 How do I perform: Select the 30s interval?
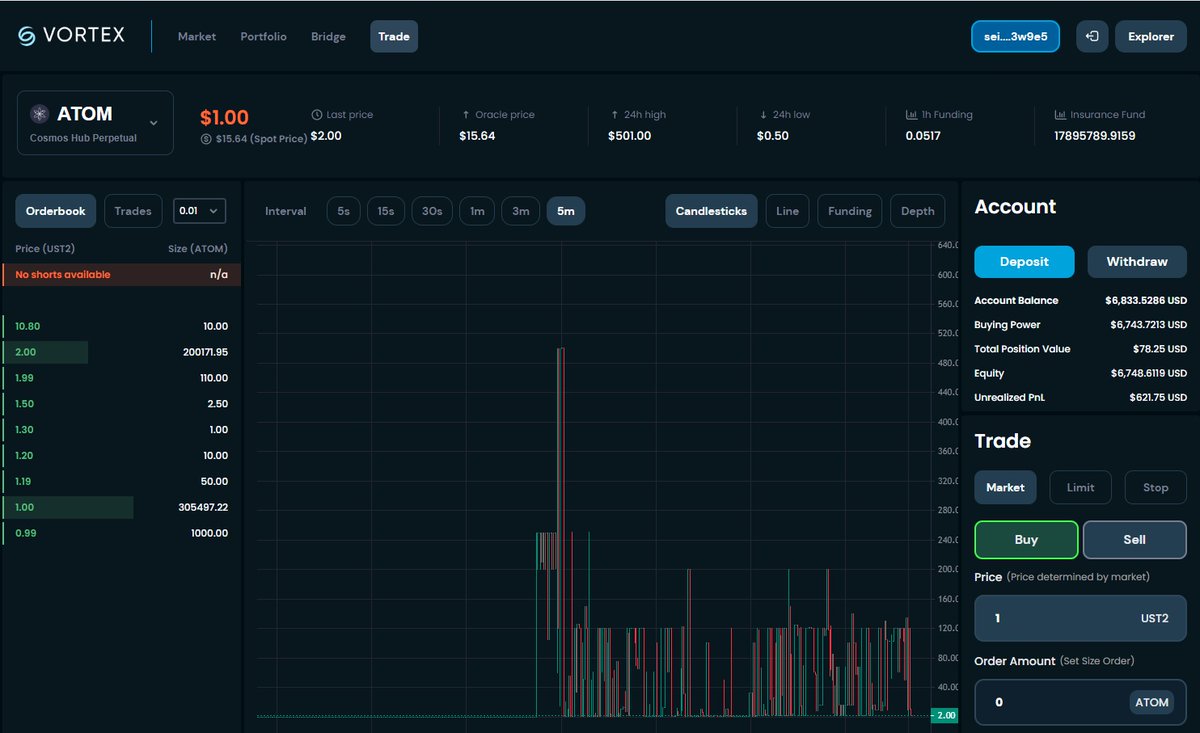(x=432, y=211)
